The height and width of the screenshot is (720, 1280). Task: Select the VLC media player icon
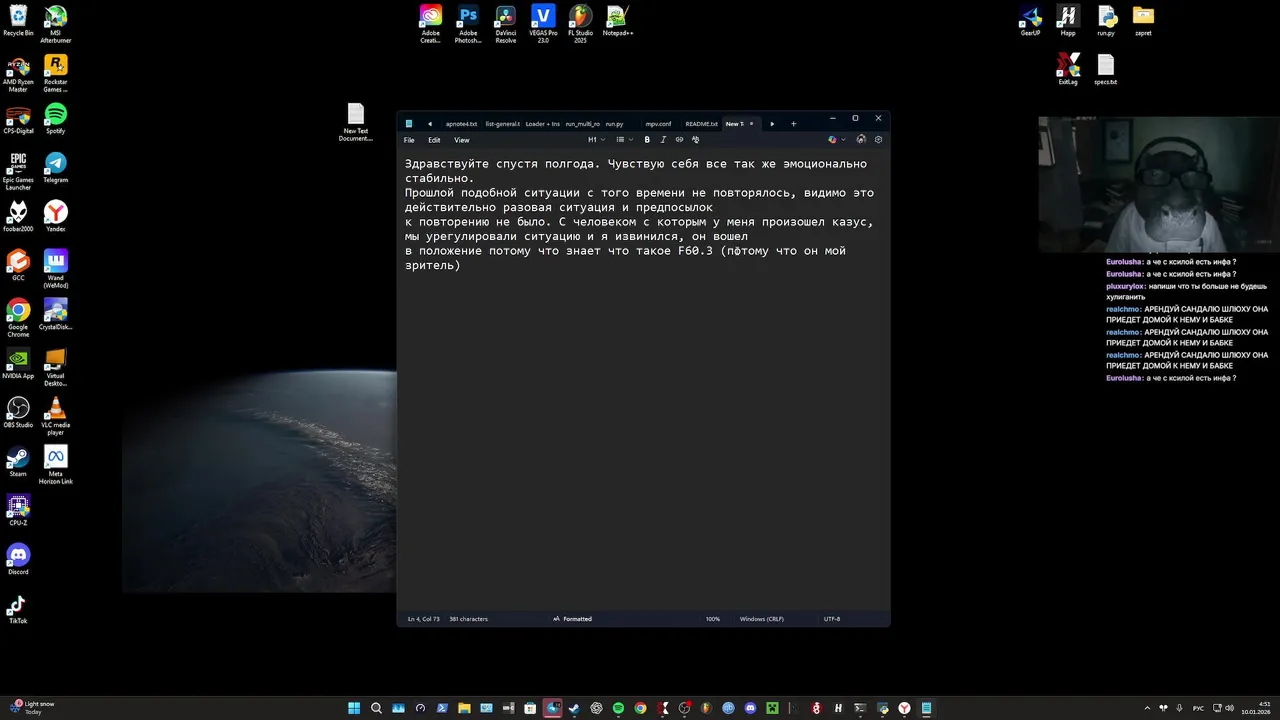(56, 416)
